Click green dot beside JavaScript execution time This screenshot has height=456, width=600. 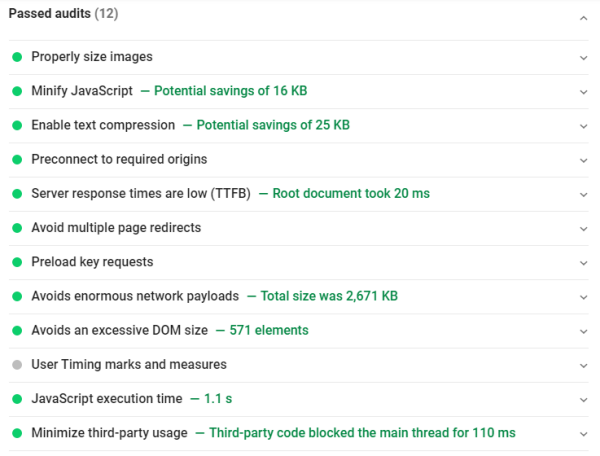tap(17, 399)
